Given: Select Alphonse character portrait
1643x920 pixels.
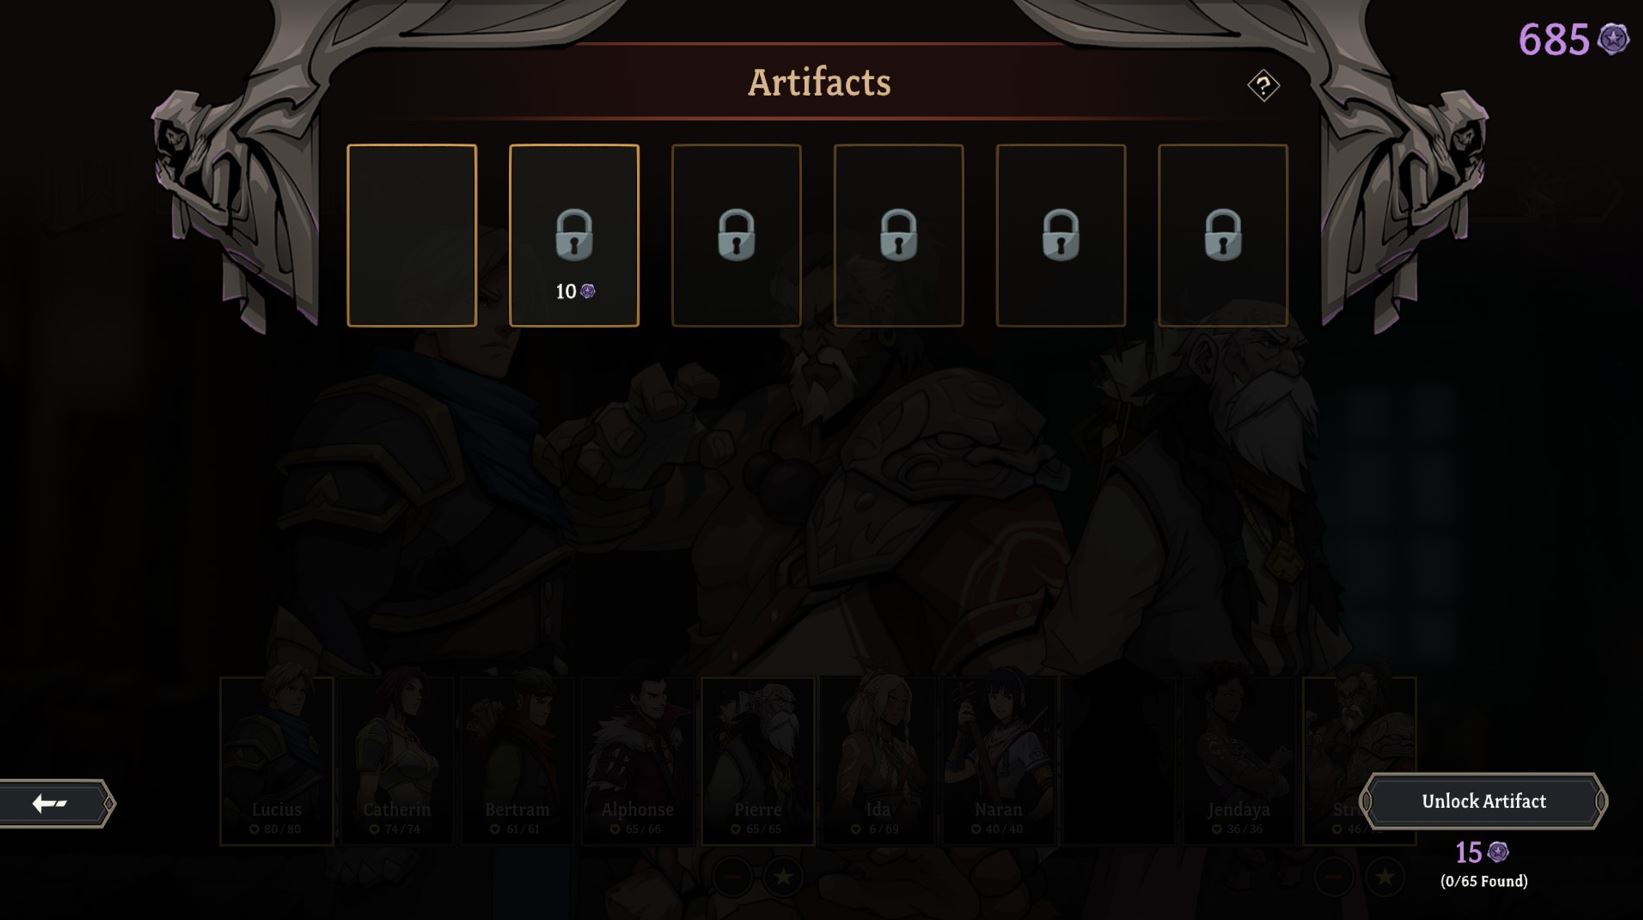Looking at the screenshot, I should [637, 761].
